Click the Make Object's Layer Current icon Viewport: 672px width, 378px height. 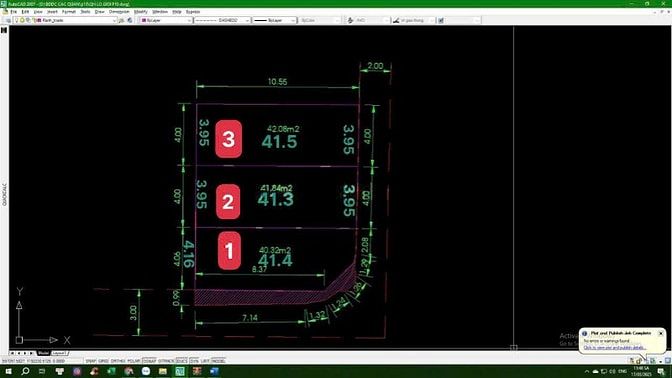click(x=121, y=20)
